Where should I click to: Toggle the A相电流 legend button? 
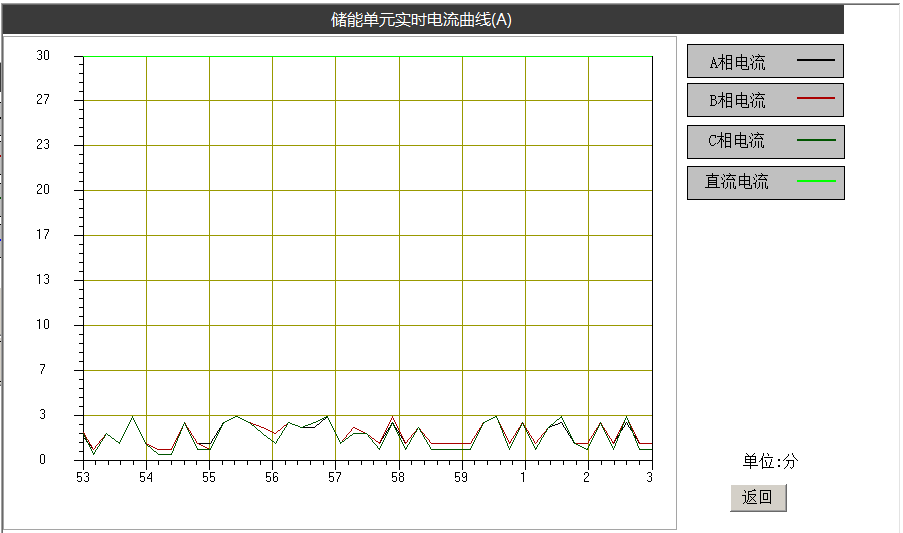(x=765, y=61)
